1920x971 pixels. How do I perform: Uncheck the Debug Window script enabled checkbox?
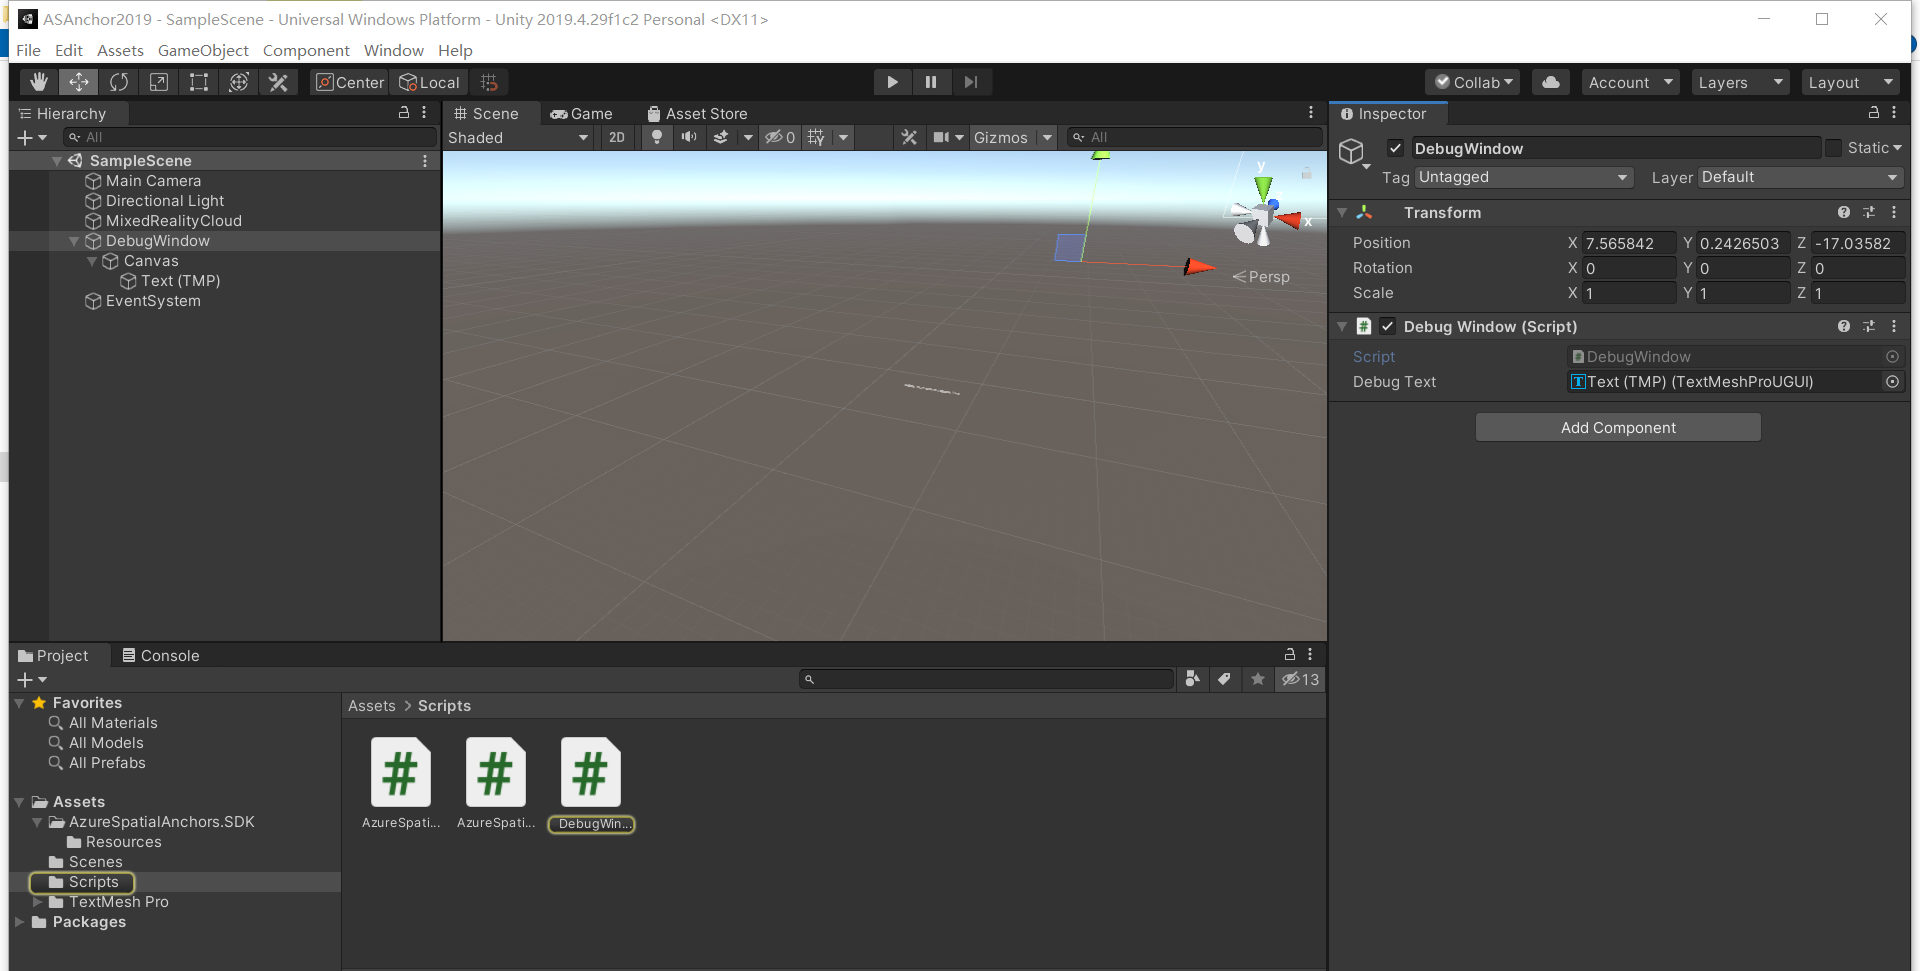(x=1388, y=326)
